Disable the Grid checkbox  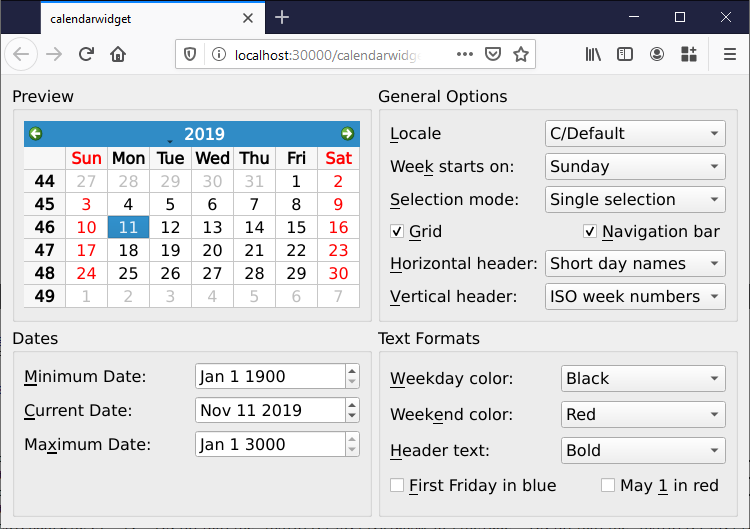(397, 232)
